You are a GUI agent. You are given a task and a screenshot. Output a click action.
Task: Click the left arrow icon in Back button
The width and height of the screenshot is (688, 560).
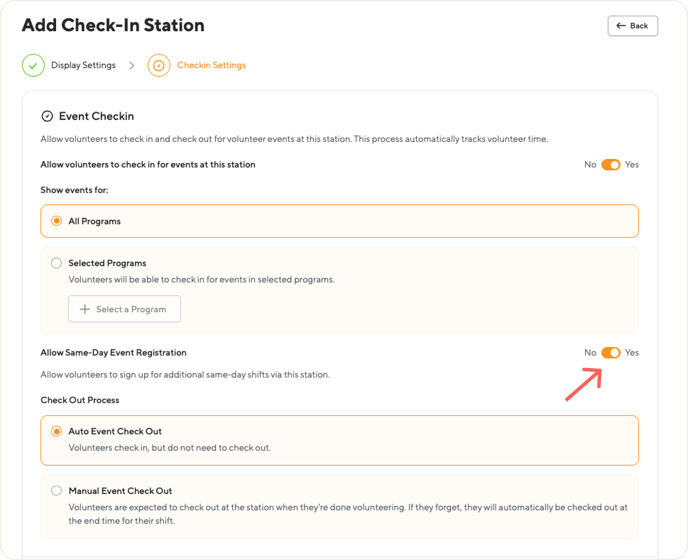coord(621,26)
